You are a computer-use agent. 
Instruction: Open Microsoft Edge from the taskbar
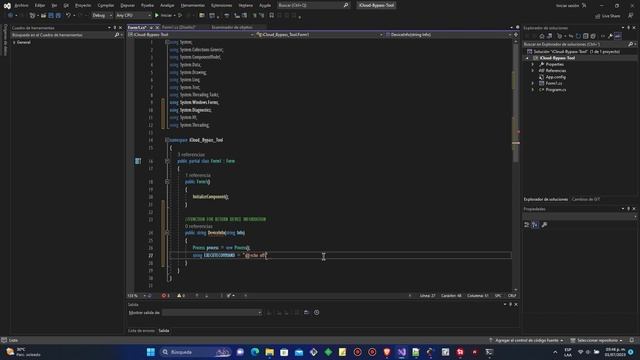pyautogui.click(x=255, y=352)
